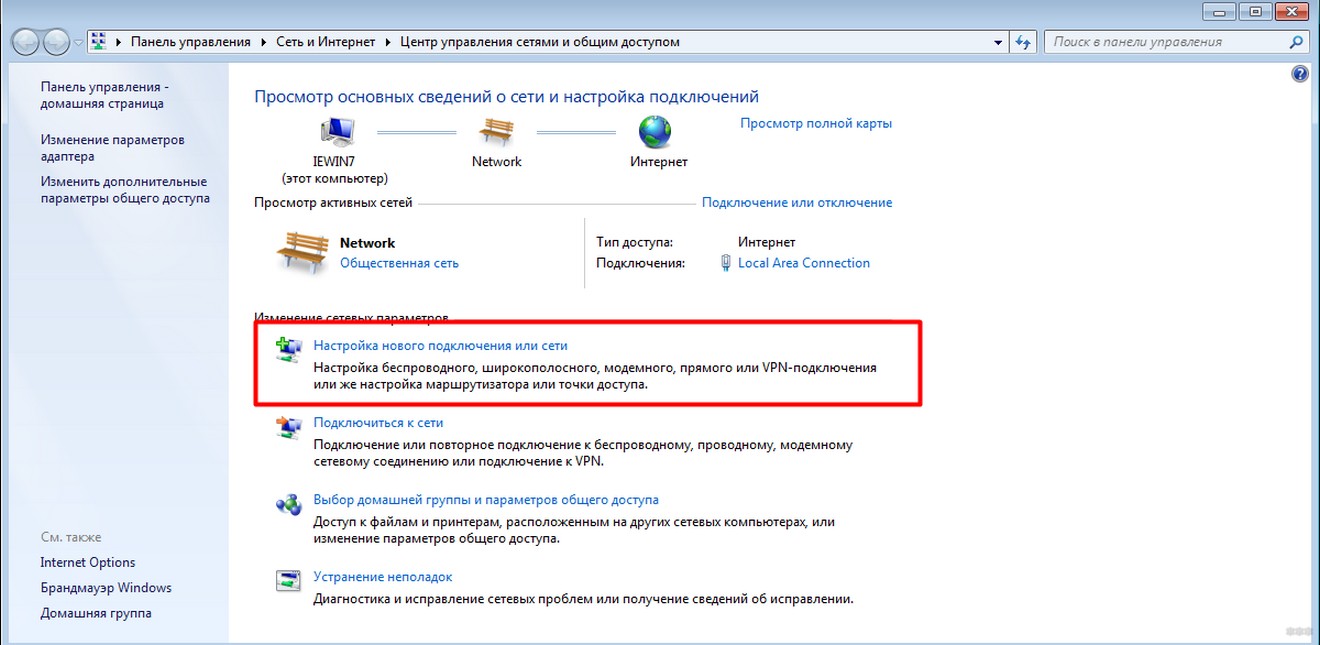Viewport: 1320px width, 645px height.
Task: Click 'Настройка нового подключения или сети'
Action: point(440,345)
